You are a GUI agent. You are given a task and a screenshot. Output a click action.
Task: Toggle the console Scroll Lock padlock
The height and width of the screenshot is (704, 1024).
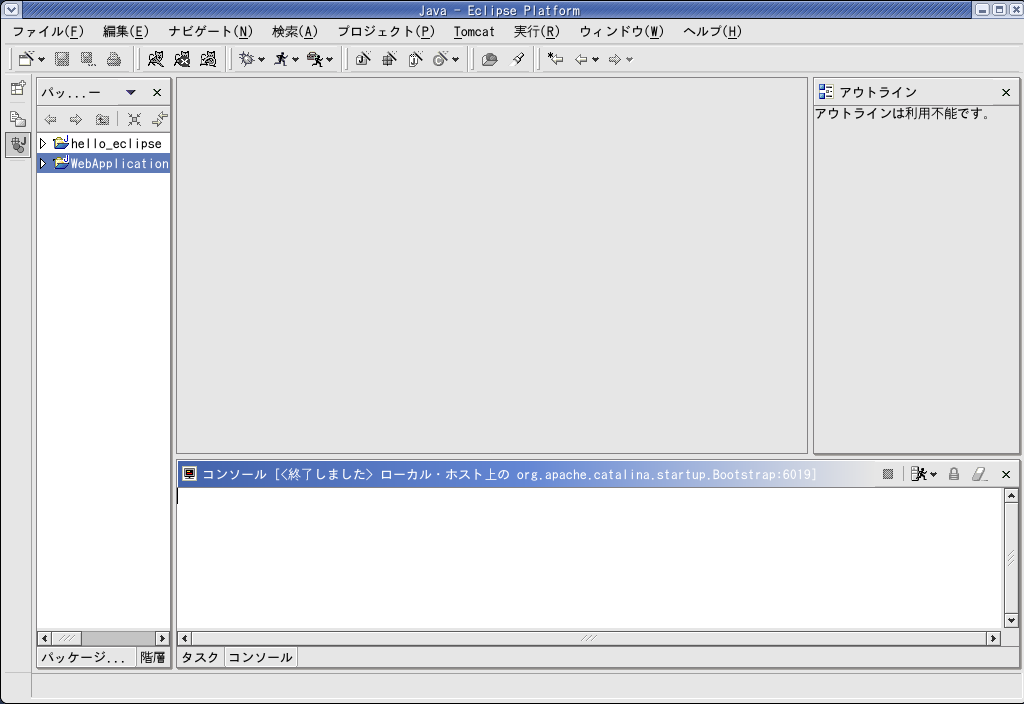[x=954, y=474]
